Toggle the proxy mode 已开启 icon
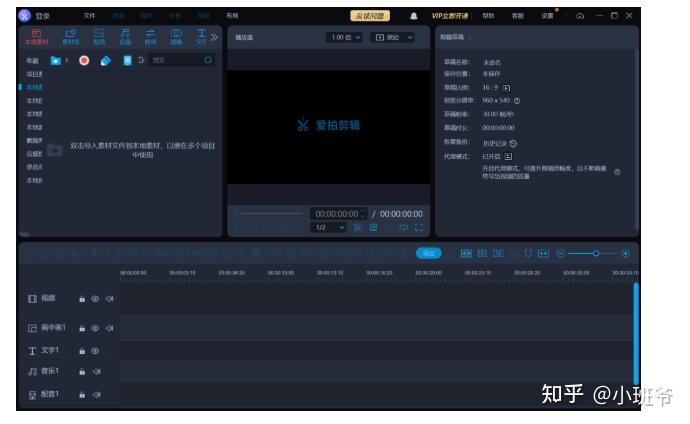 pyautogui.click(x=508, y=156)
